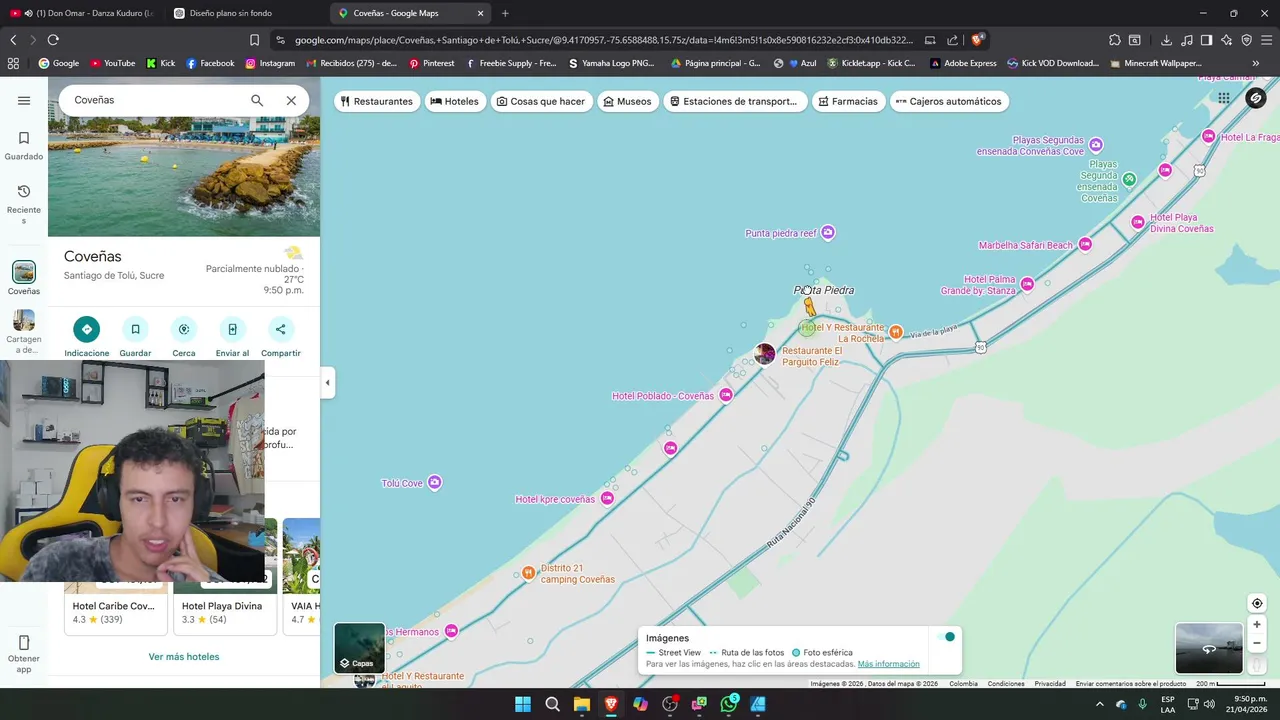Open the Brave Shields lion icon
The height and width of the screenshot is (720, 1280).
(x=977, y=40)
